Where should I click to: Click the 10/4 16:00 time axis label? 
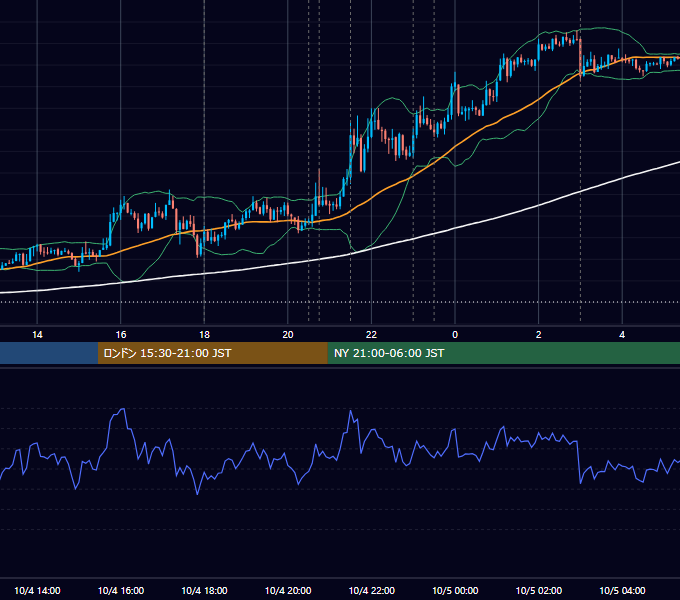tap(121, 590)
